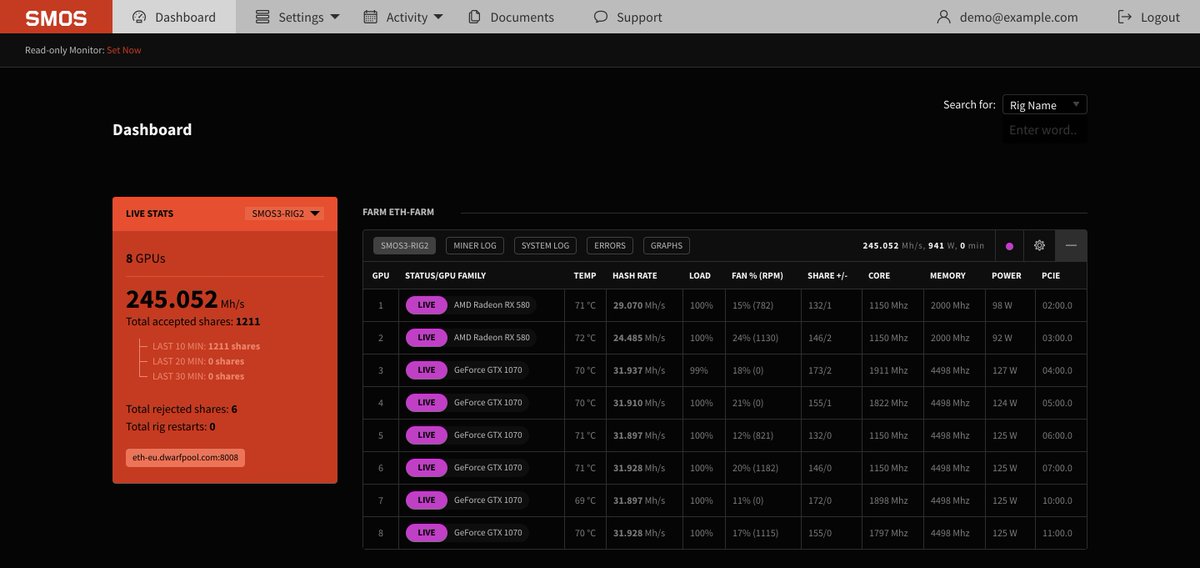1200x568 pixels.
Task: Open the System Log tab
Action: coord(545,245)
